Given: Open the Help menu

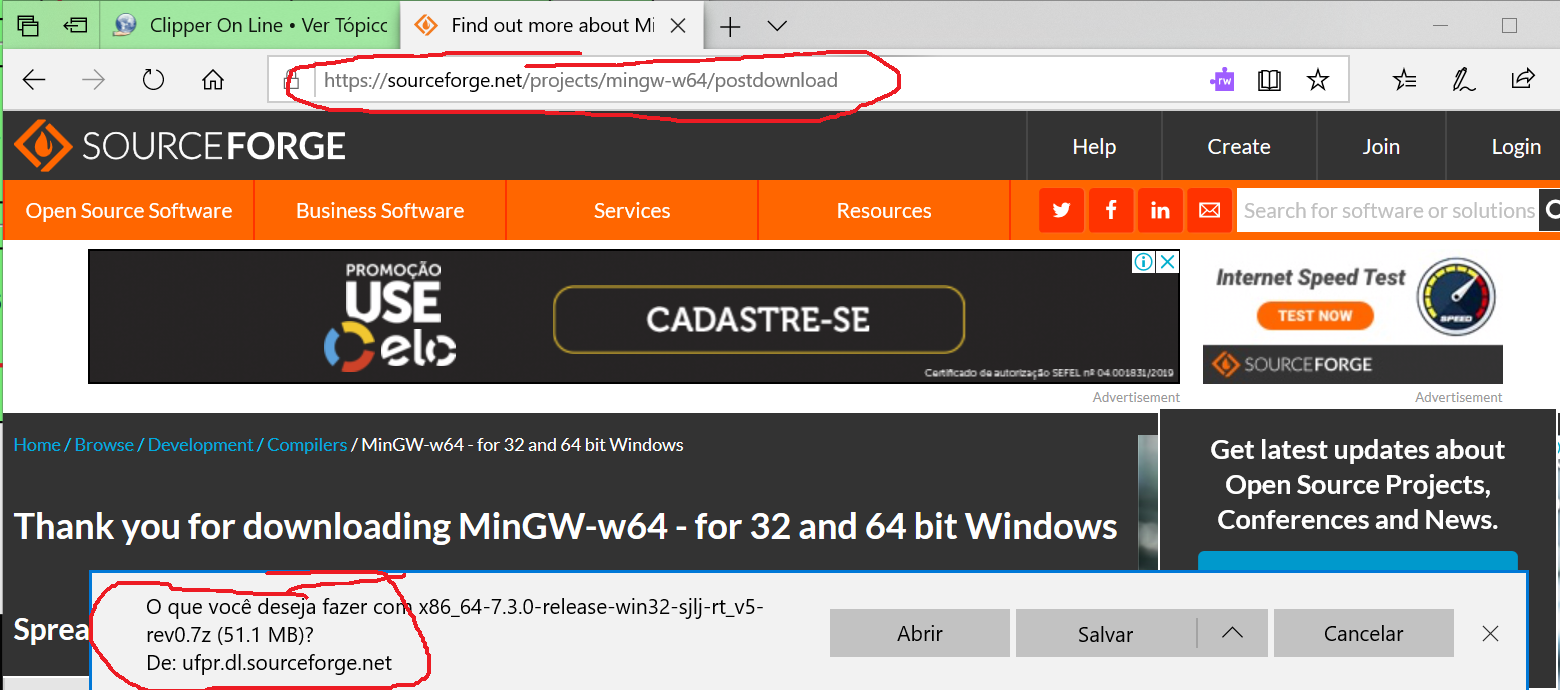Looking at the screenshot, I should pos(1094,146).
